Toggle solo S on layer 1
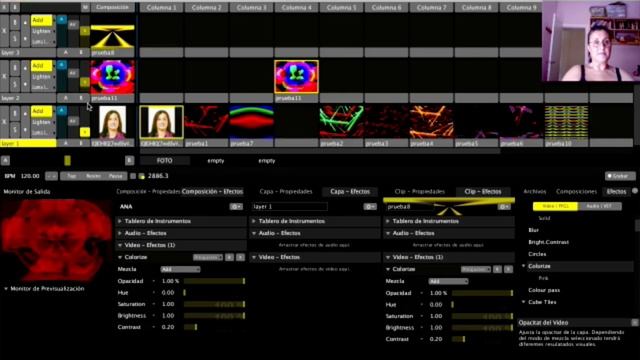This screenshot has height=360, width=640. [15, 129]
